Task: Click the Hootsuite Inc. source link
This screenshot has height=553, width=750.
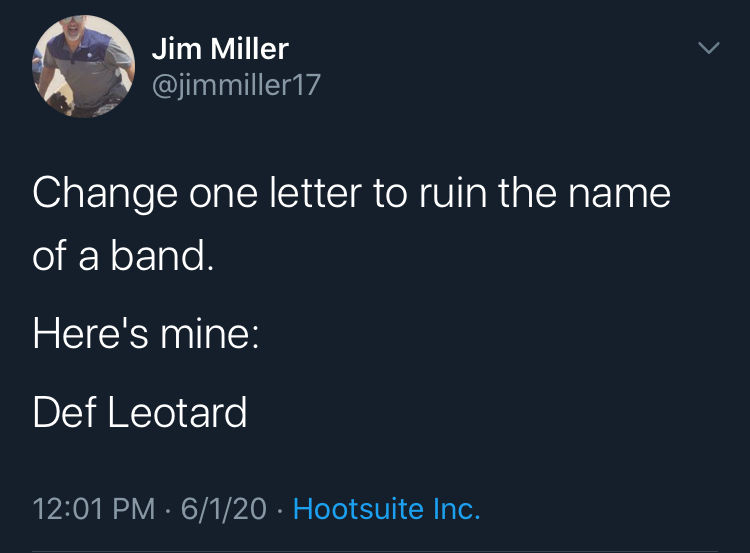Action: [387, 509]
